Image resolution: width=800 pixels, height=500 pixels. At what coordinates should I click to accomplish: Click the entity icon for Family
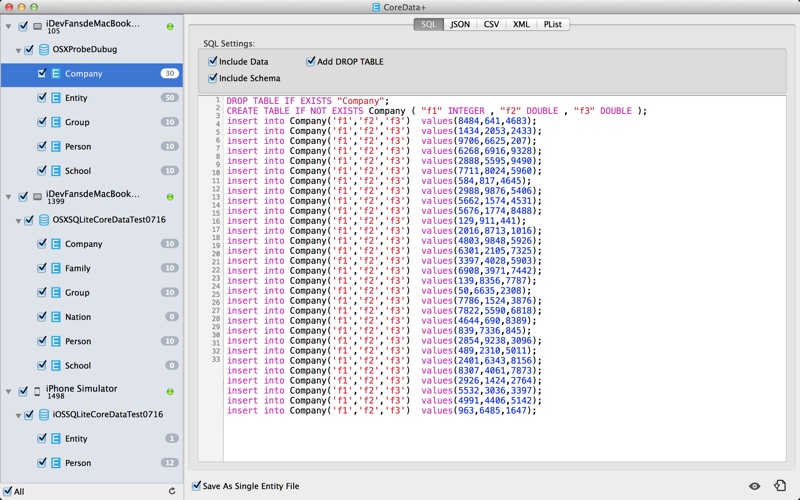pos(56,268)
